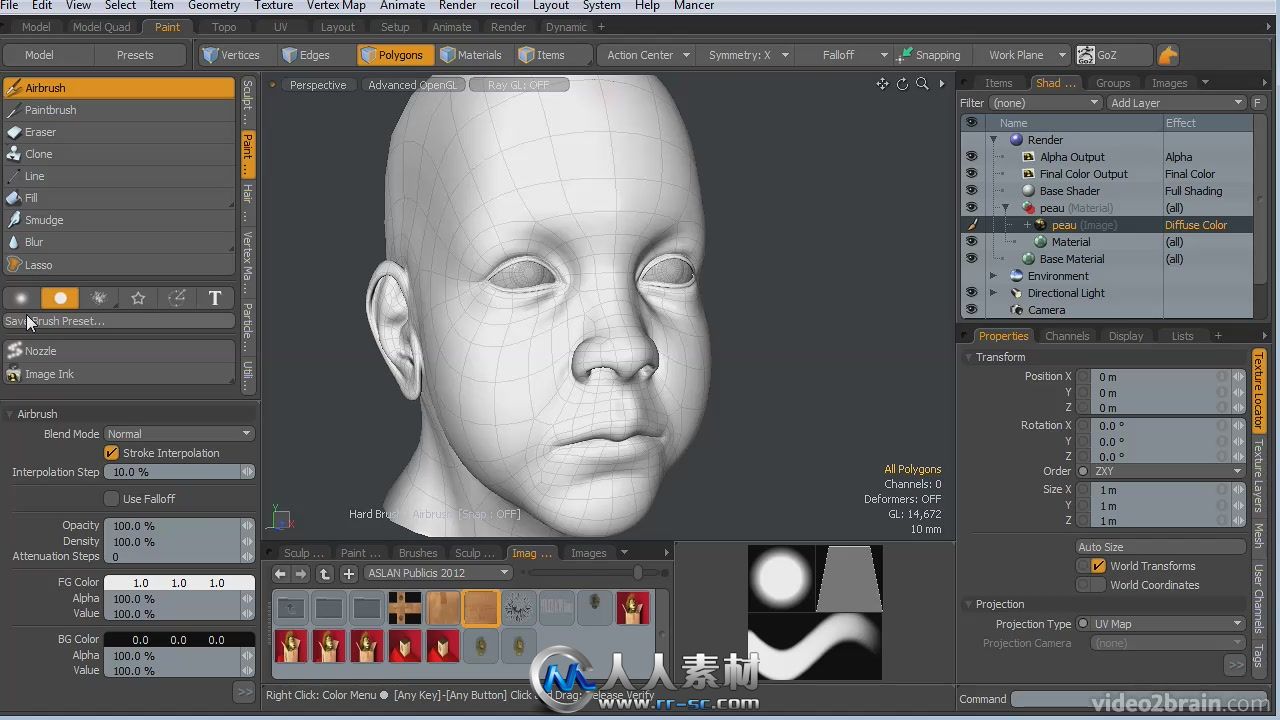This screenshot has height=720, width=1280.
Task: Switch to the Channels tab
Action: click(x=1067, y=336)
